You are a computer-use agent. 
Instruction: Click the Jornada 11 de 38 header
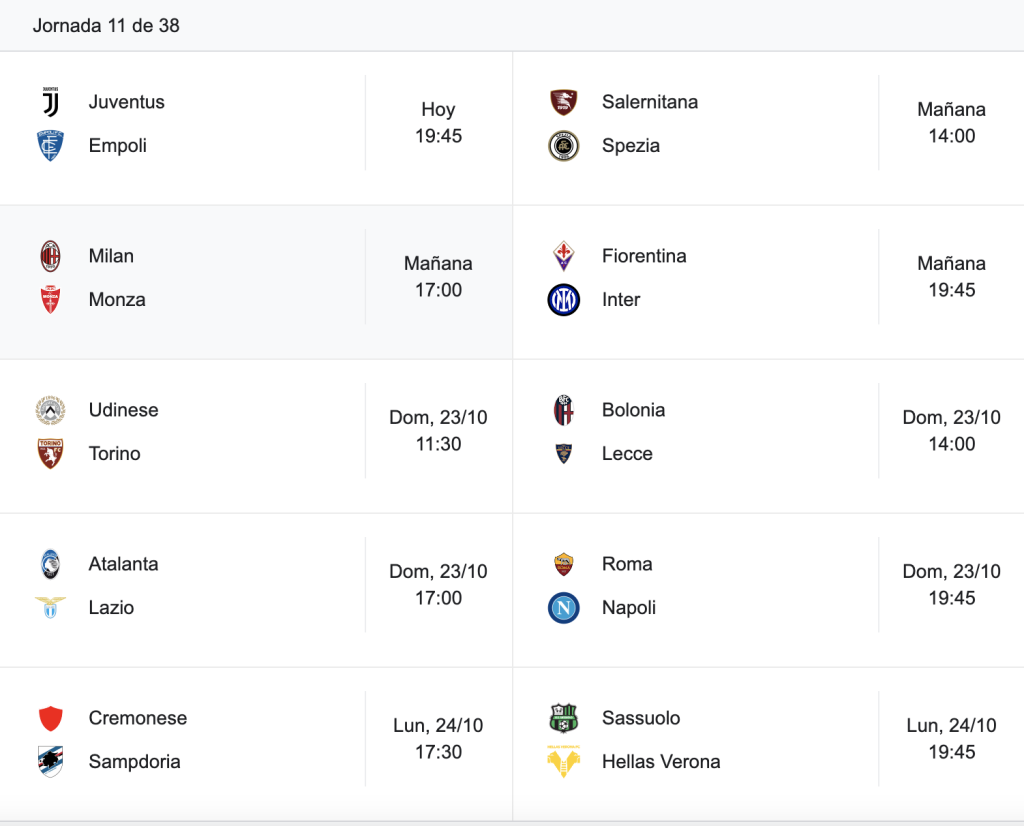click(x=106, y=25)
